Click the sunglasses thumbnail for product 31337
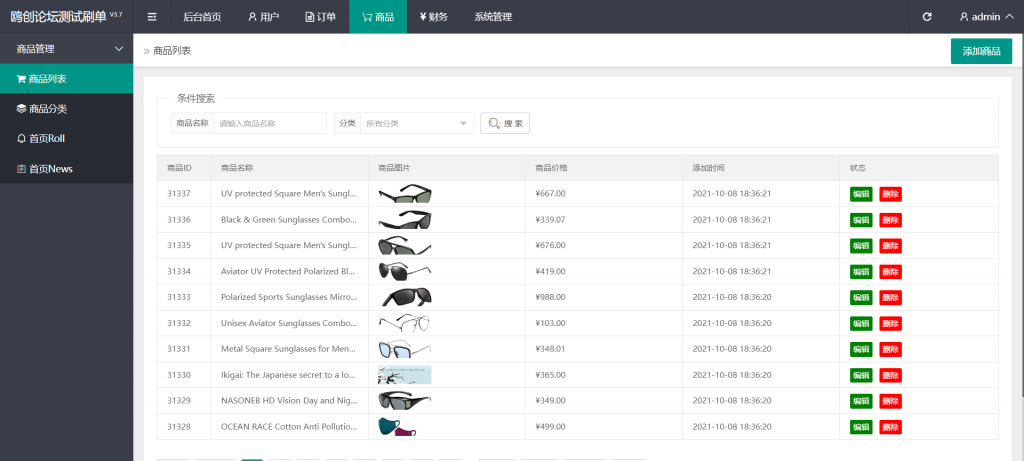The width and height of the screenshot is (1024, 461). click(x=405, y=193)
